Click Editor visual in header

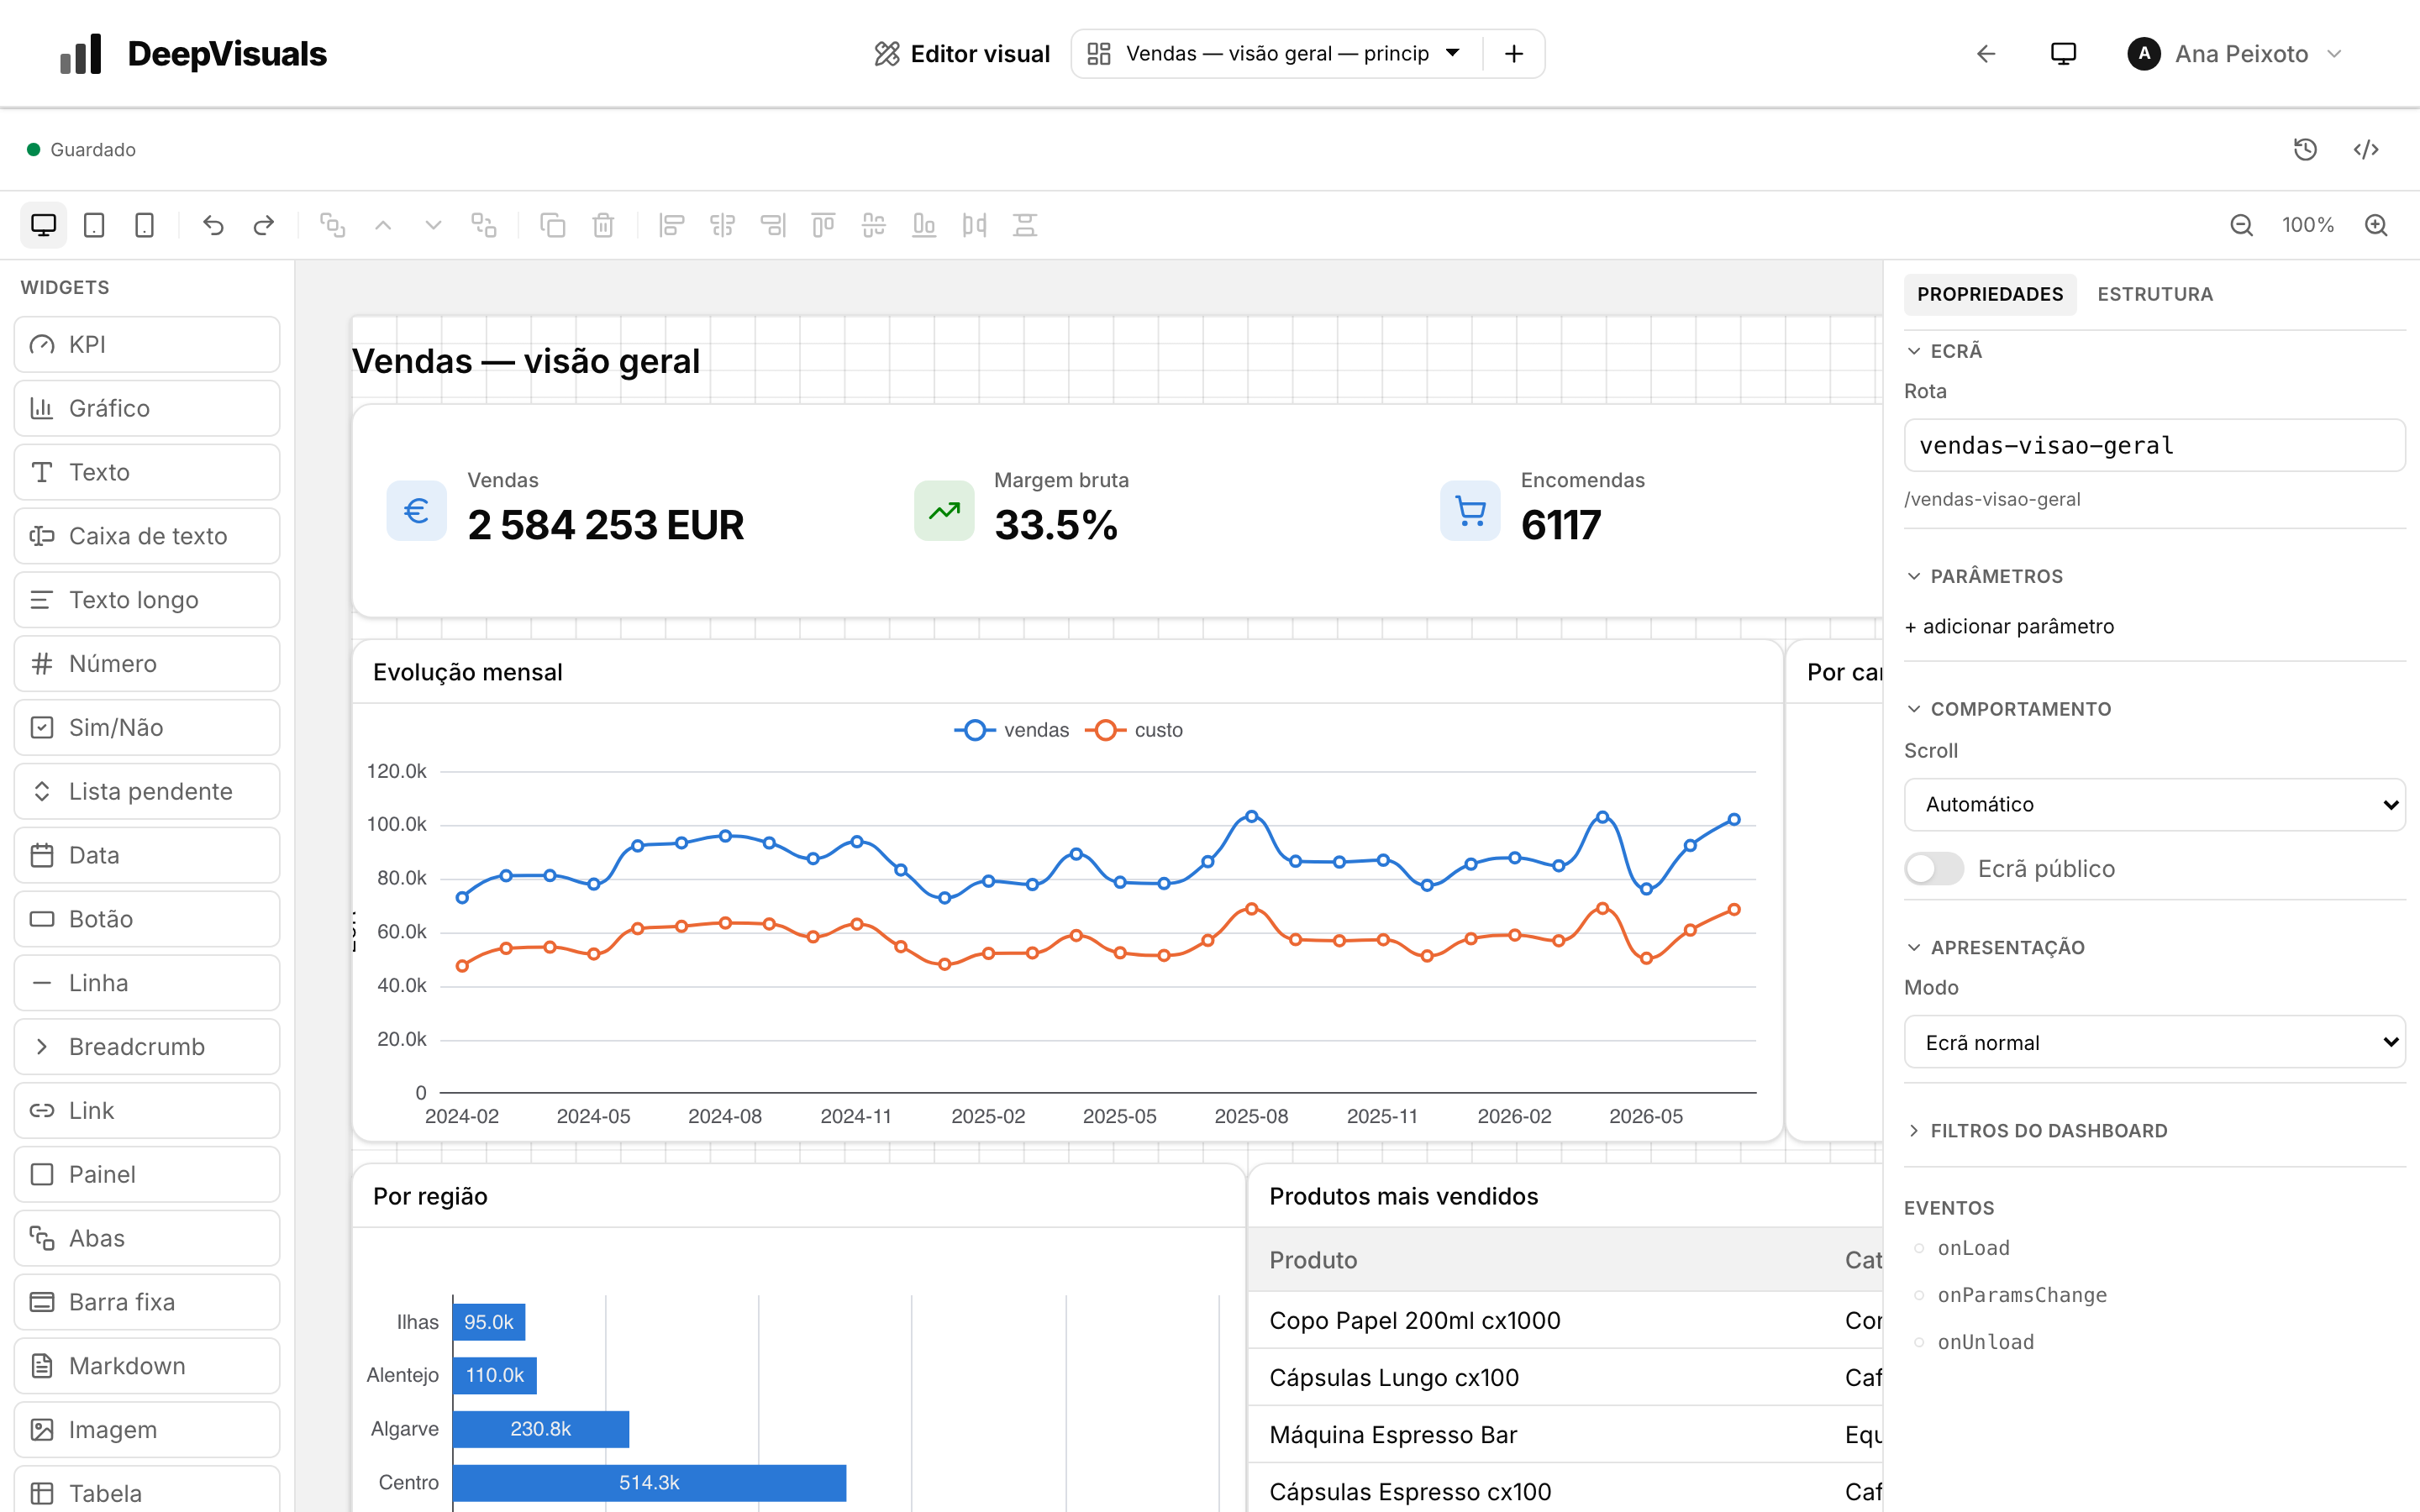961,54
